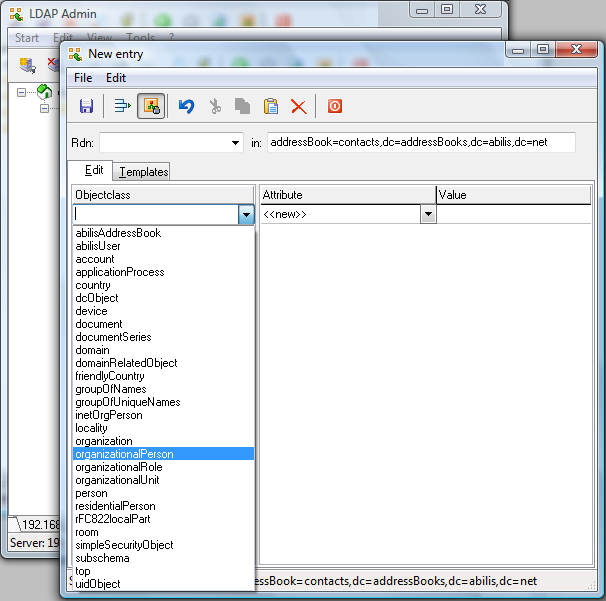Open the Rdn dropdown list
606x601 pixels.
[236, 143]
